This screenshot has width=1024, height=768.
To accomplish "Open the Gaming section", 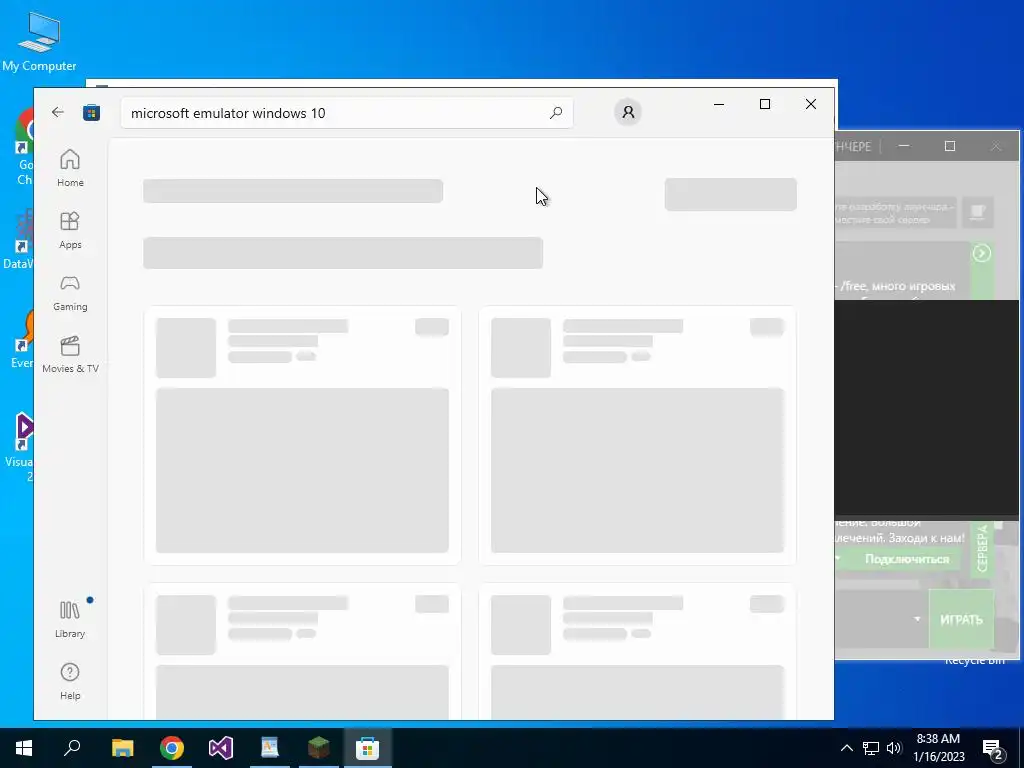I will click(x=70, y=292).
